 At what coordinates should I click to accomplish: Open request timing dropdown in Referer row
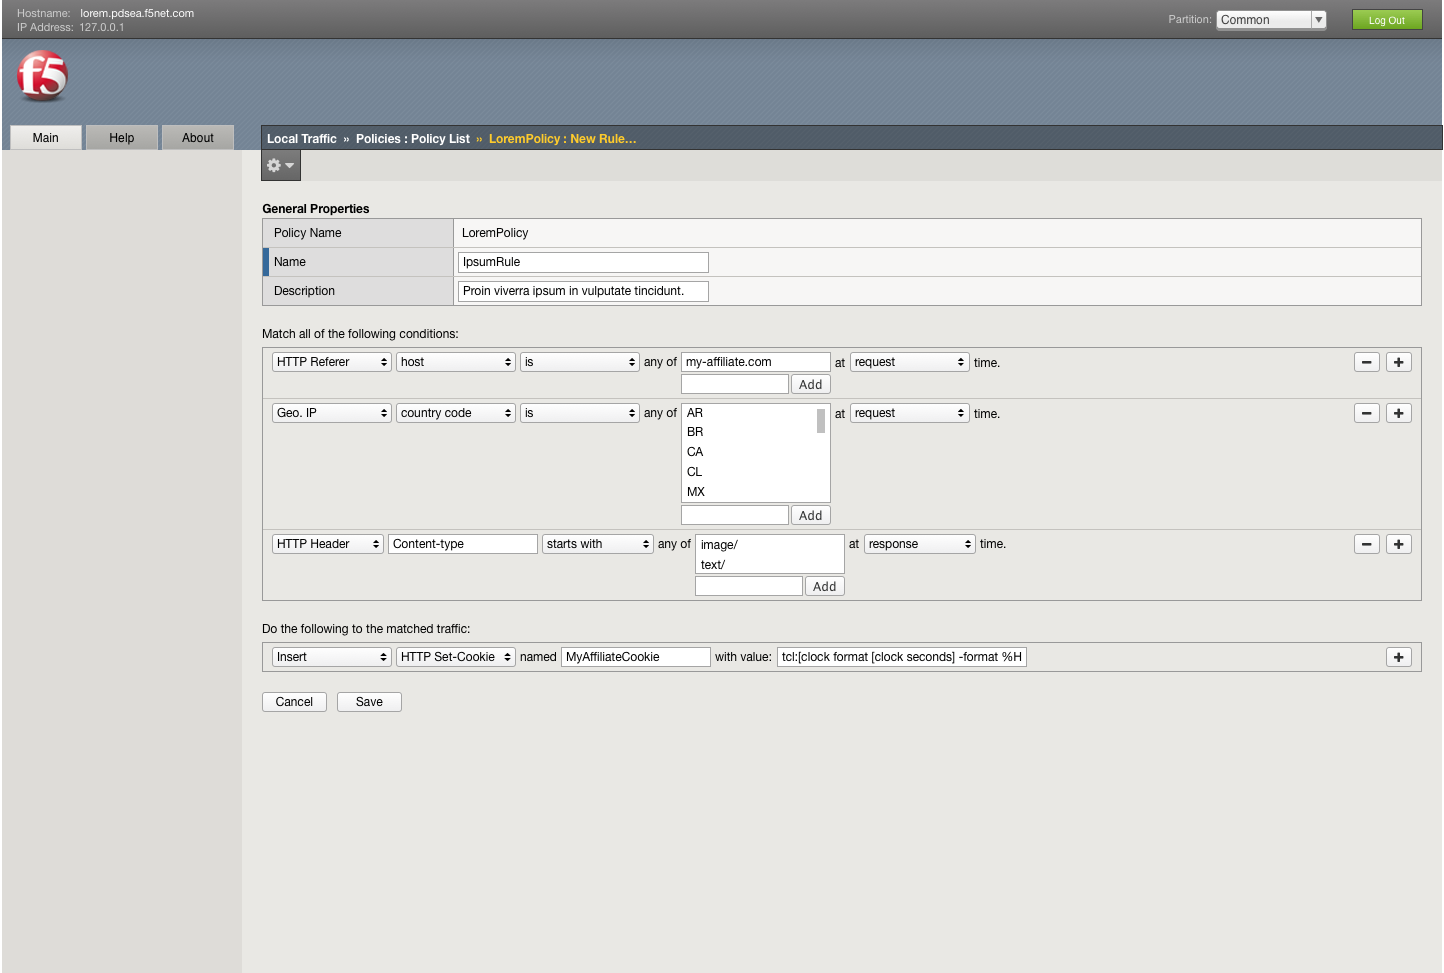click(x=910, y=362)
